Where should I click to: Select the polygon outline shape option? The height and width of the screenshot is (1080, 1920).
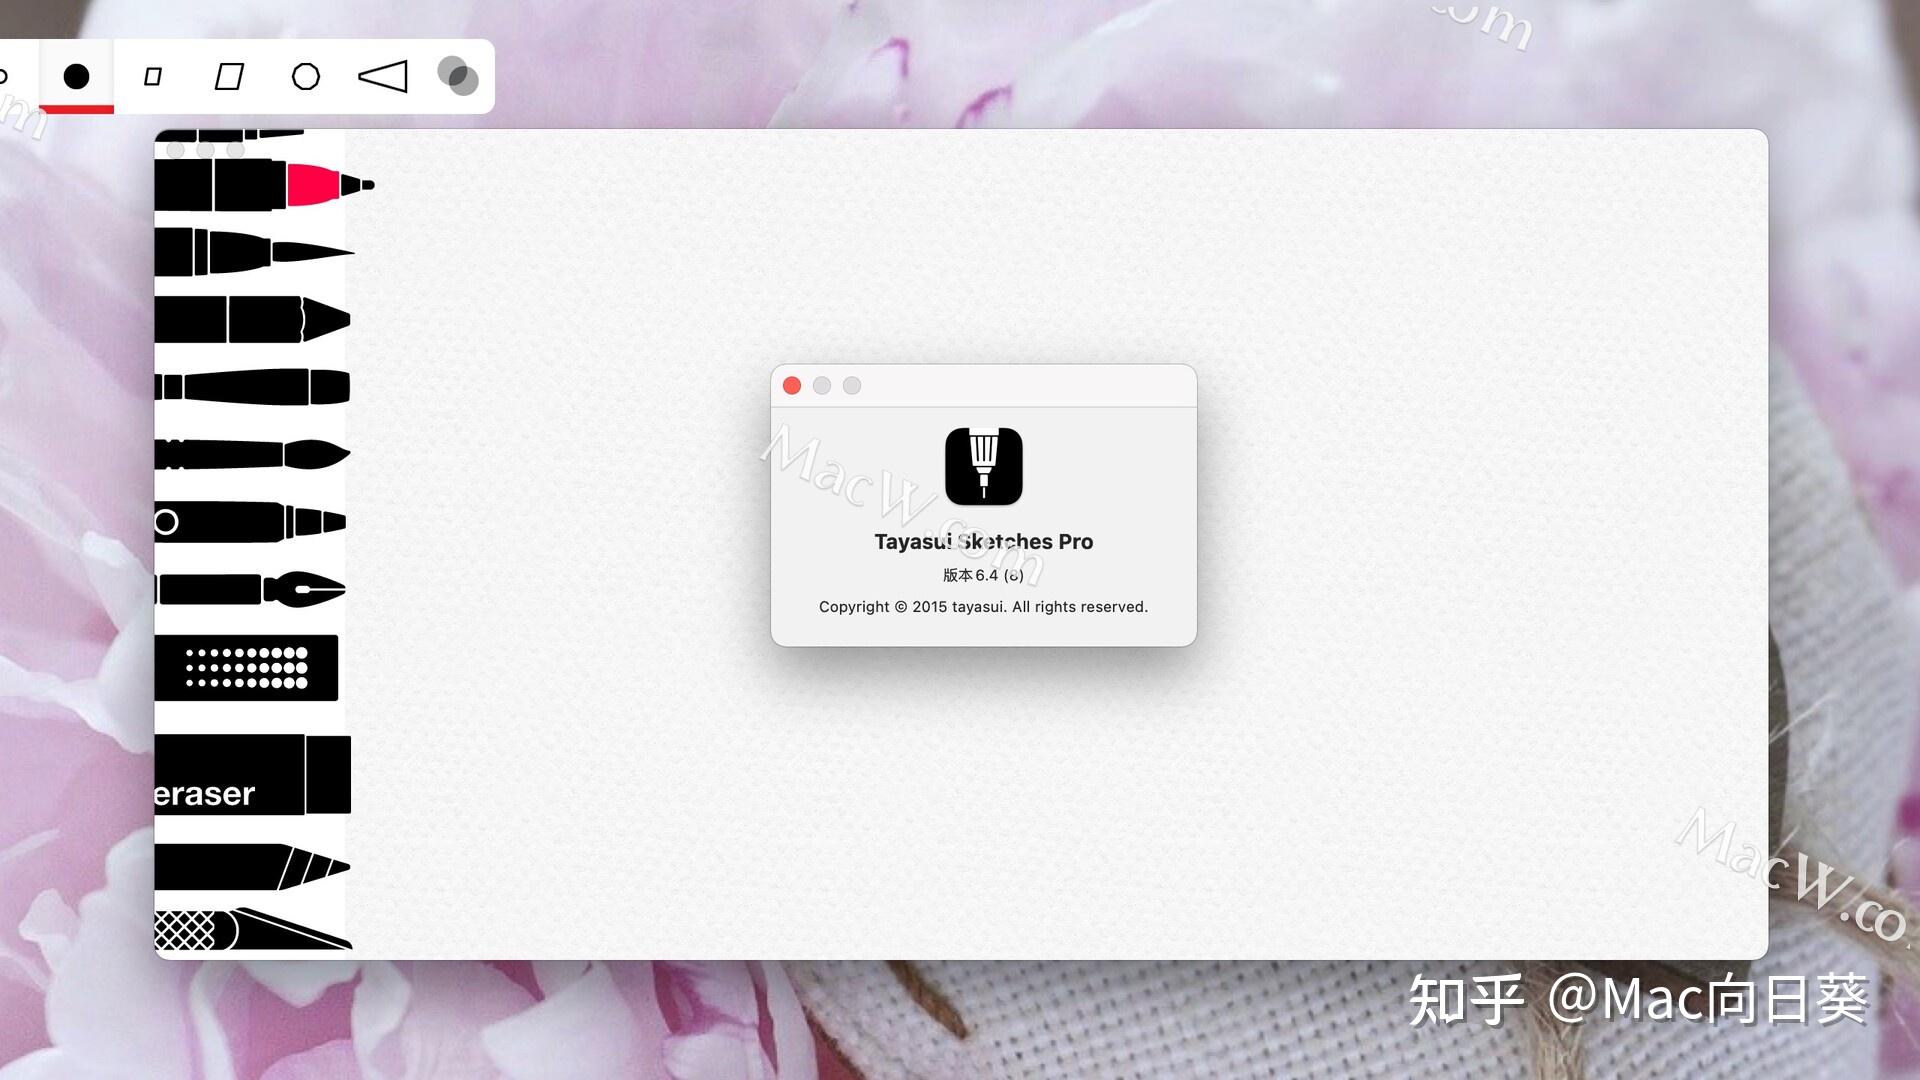point(307,77)
